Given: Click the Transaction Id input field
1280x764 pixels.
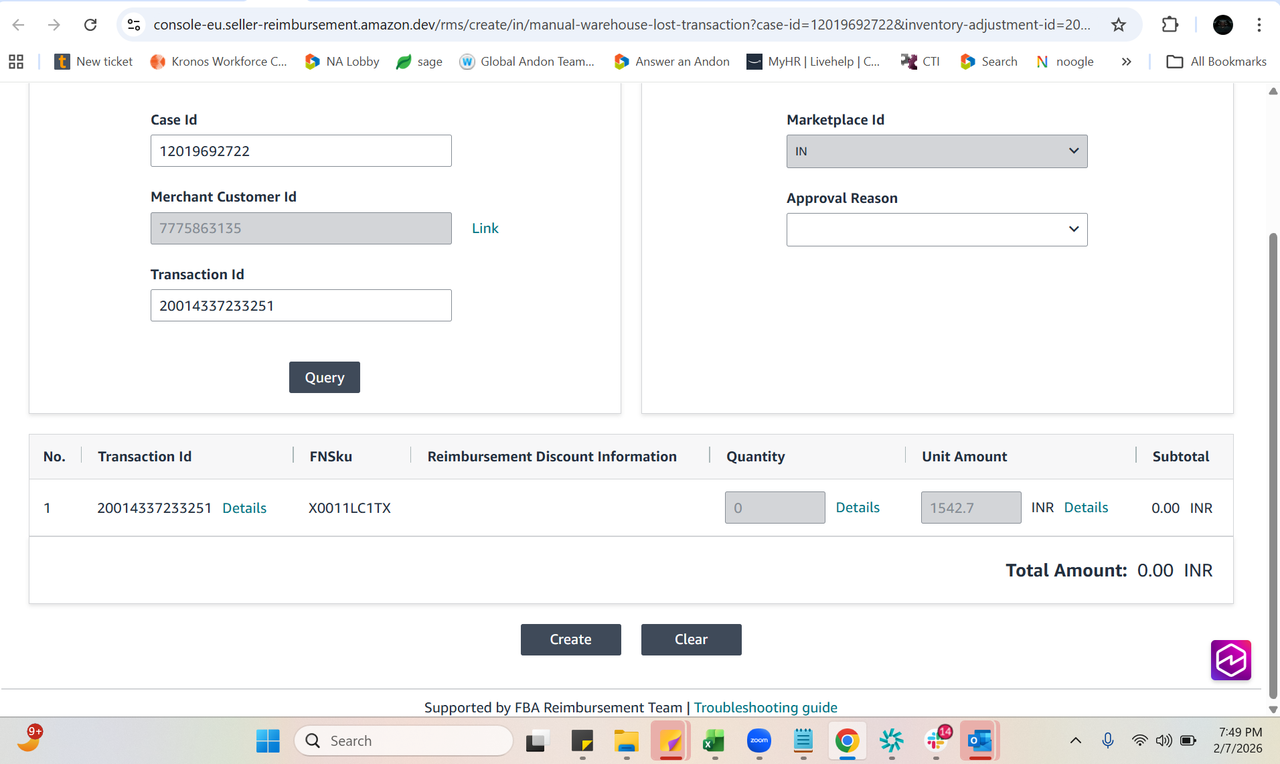Looking at the screenshot, I should (x=301, y=305).
